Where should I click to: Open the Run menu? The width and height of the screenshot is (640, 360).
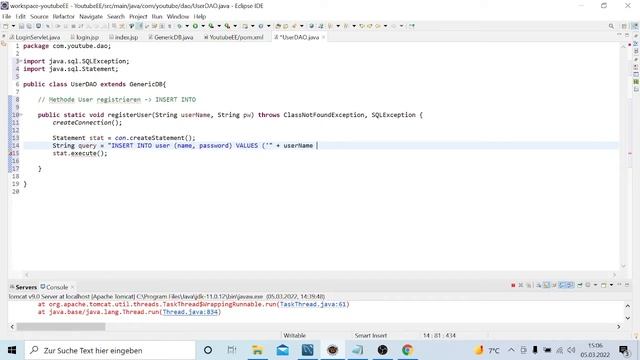157,16
